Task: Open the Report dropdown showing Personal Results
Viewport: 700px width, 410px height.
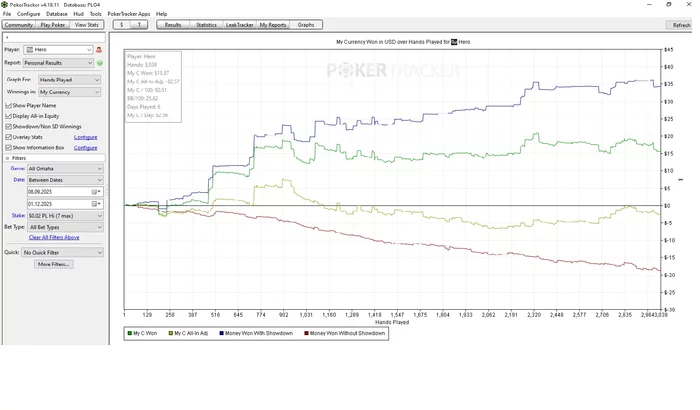Action: click(58, 63)
